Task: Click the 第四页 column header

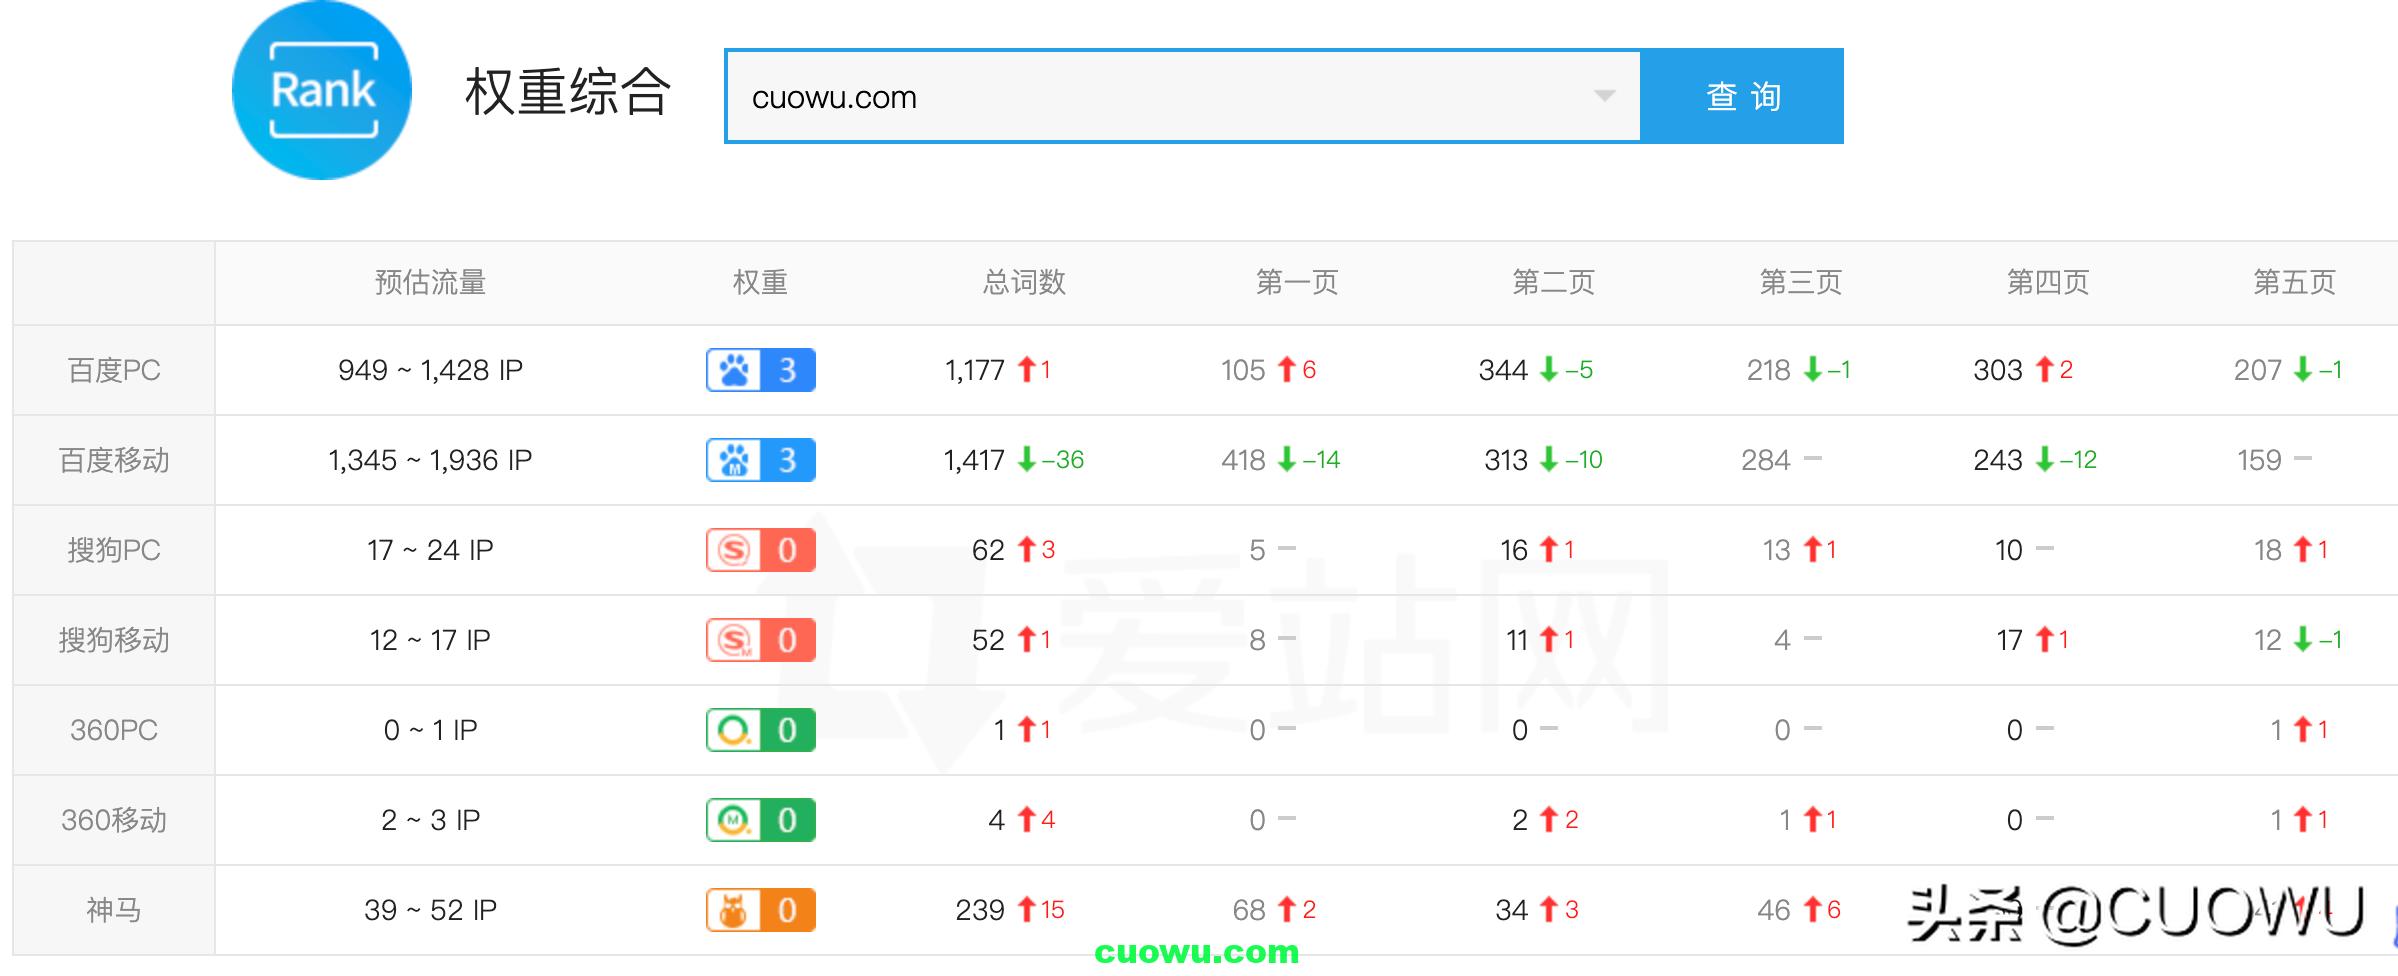Action: 2048,283
